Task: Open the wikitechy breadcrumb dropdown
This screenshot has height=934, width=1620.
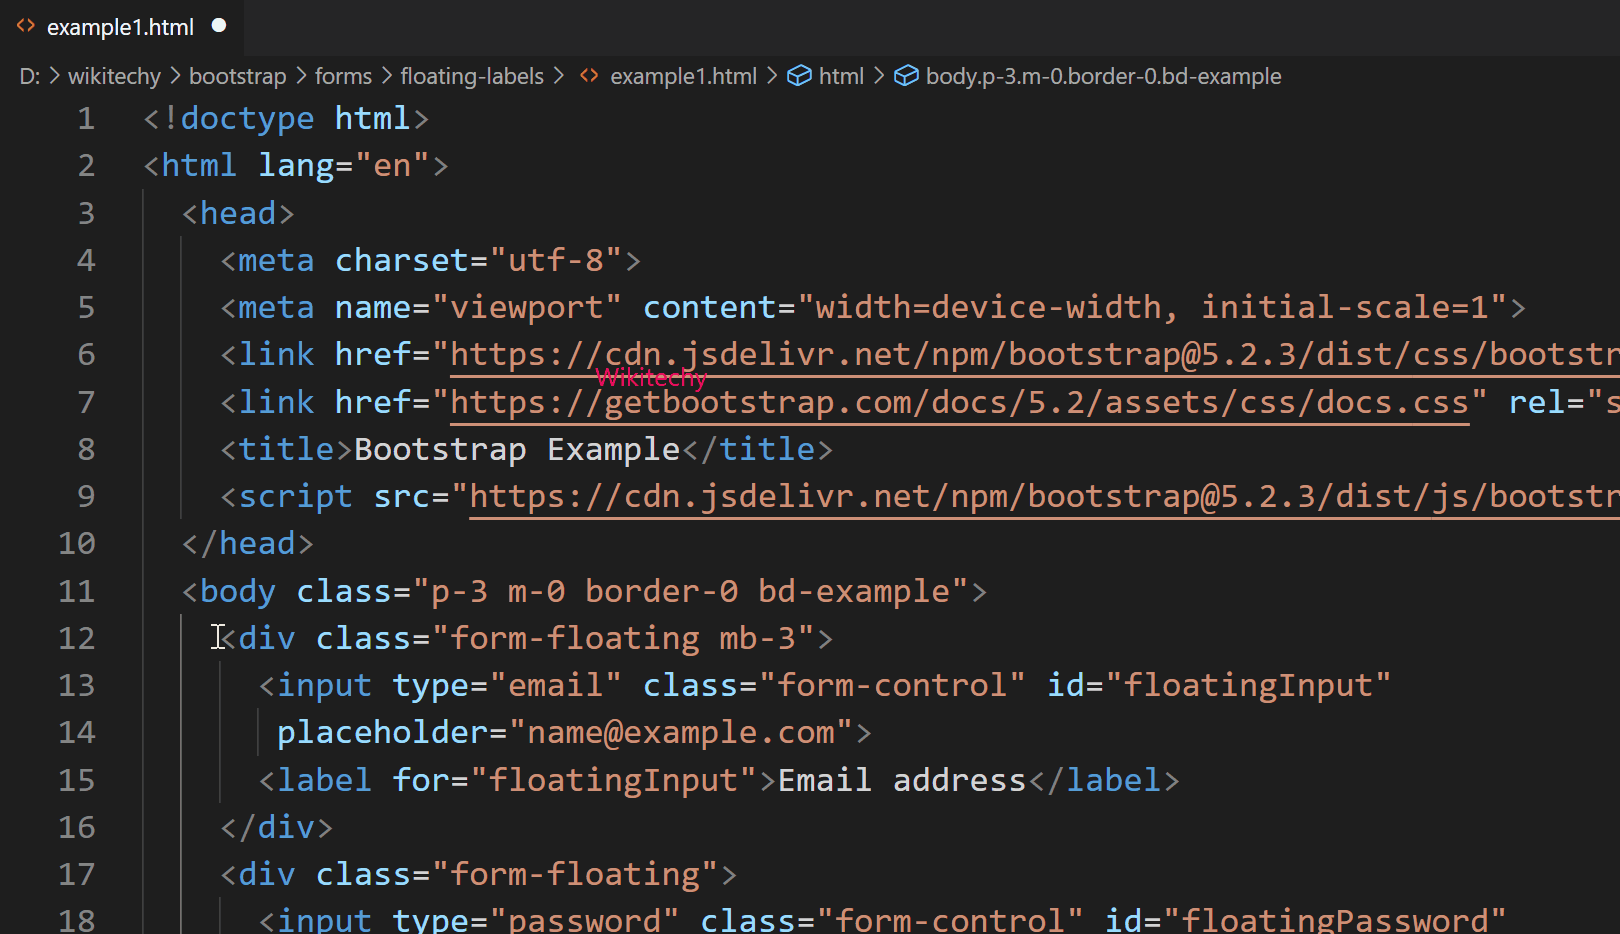Action: click(113, 75)
